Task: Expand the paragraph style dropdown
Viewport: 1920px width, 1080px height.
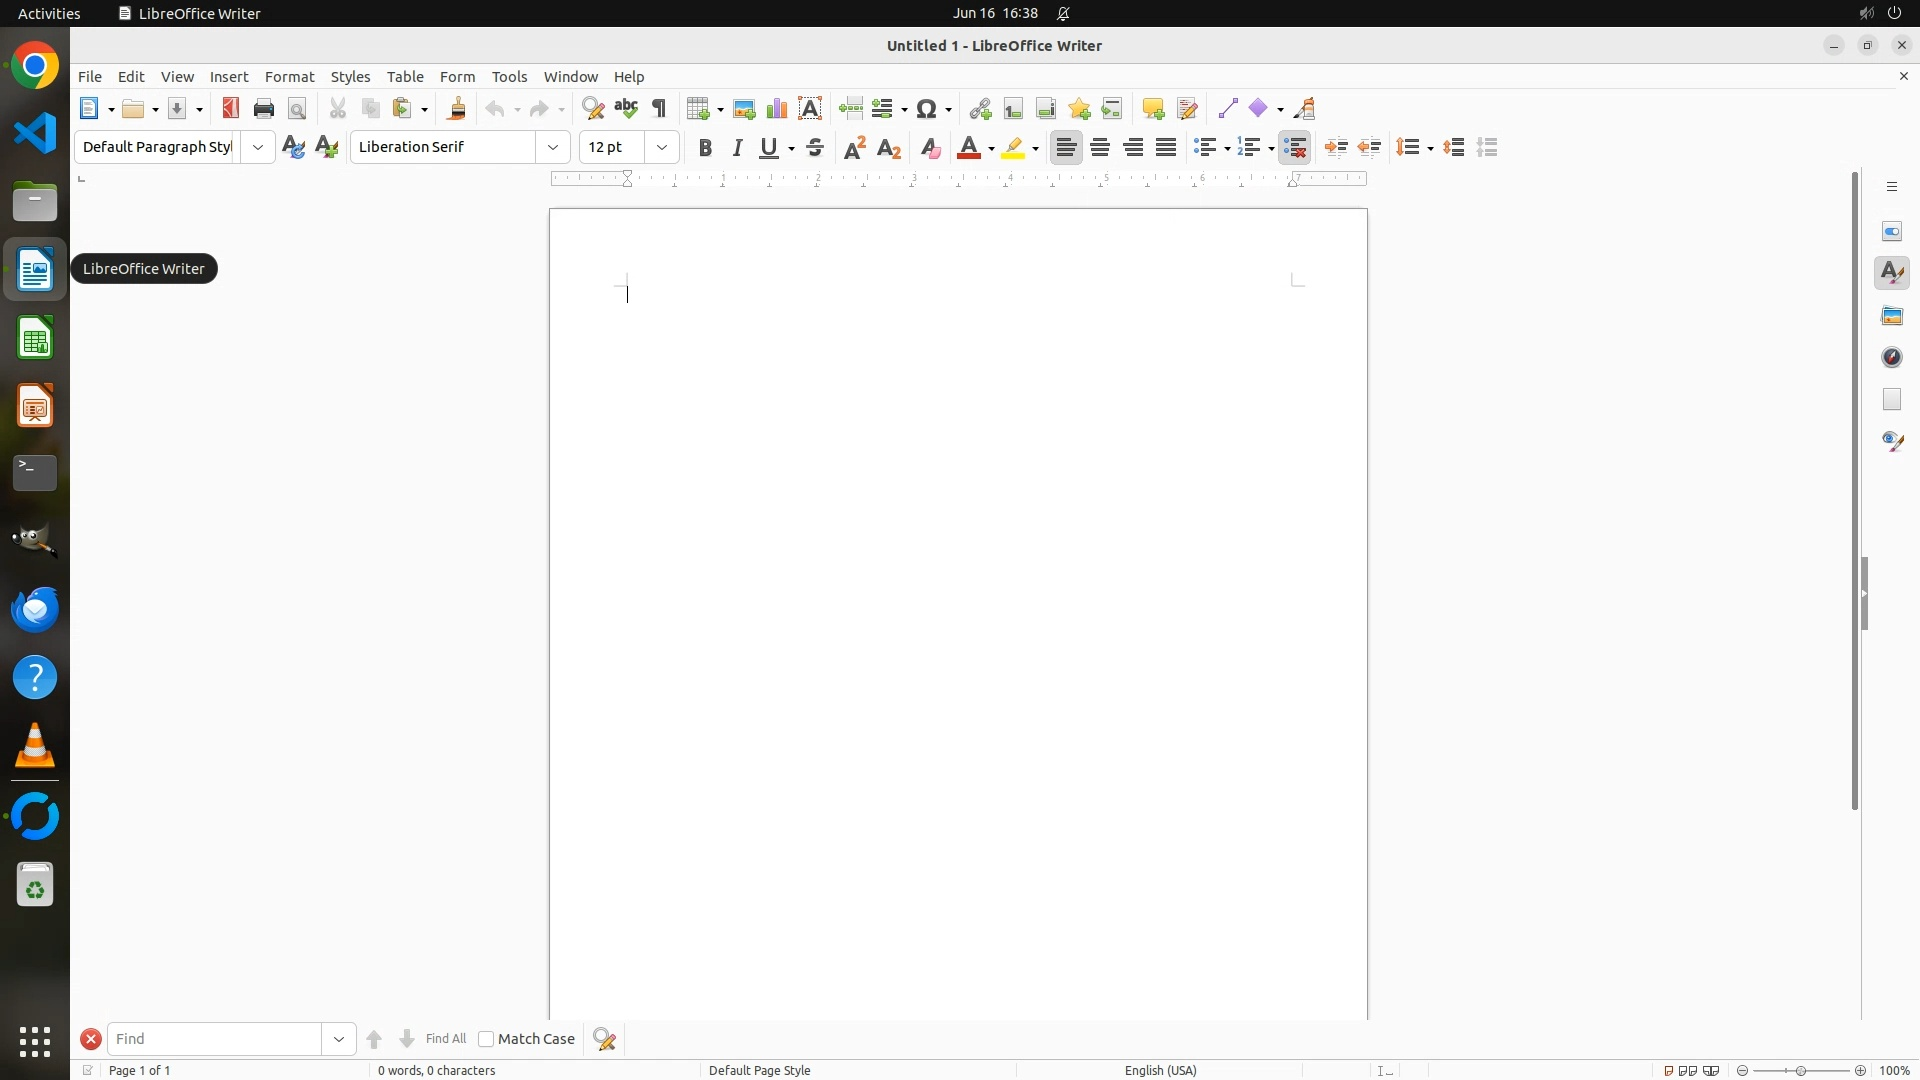Action: (258, 148)
